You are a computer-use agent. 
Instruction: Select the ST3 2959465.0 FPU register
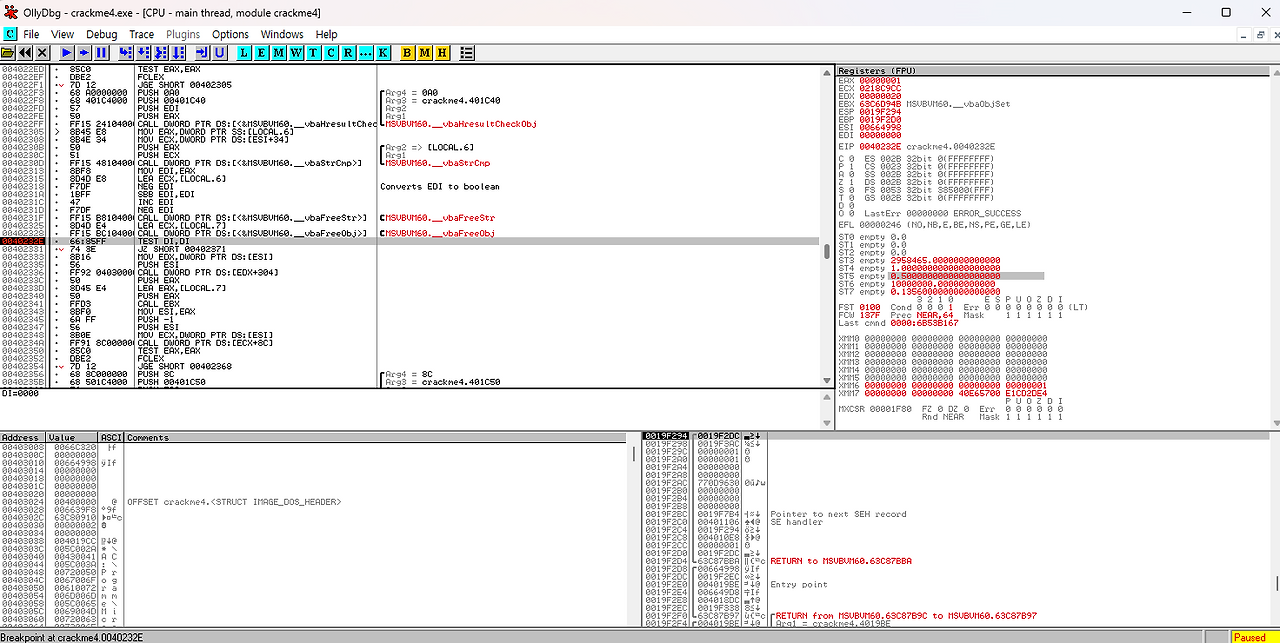pyautogui.click(x=920, y=260)
